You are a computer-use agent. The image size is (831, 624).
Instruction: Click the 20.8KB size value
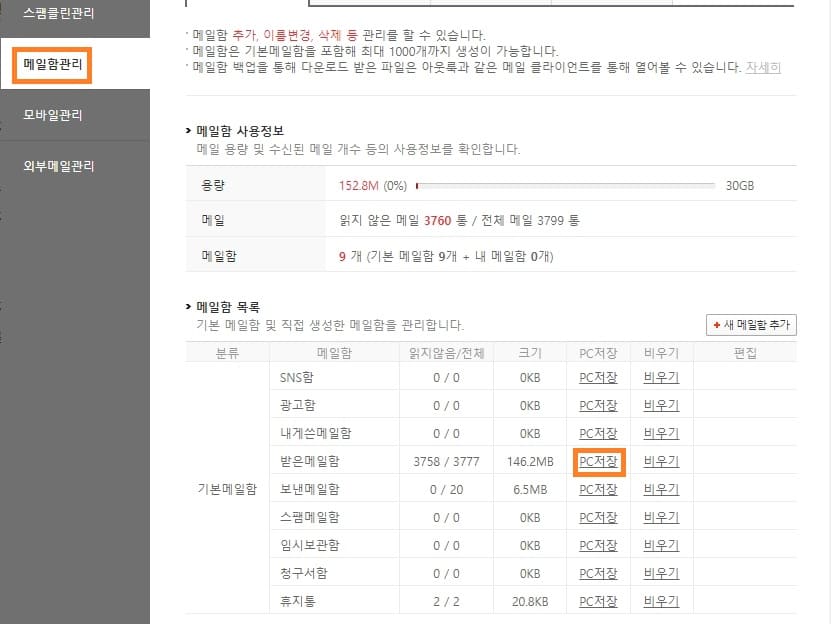(x=530, y=602)
